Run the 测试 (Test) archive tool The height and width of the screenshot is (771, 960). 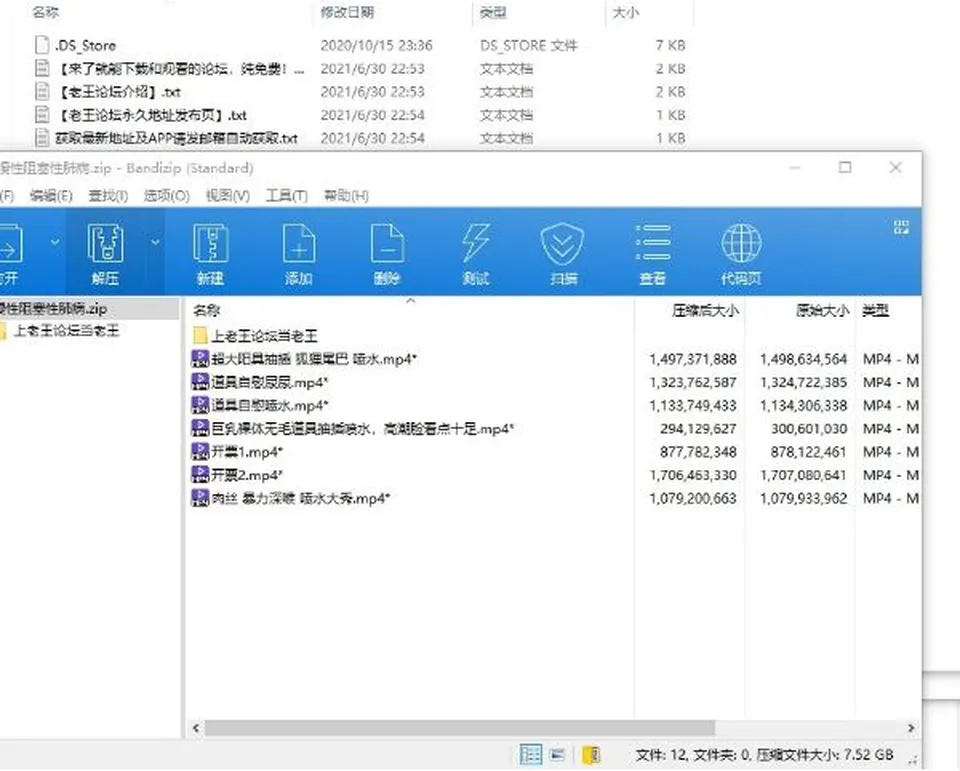[476, 252]
